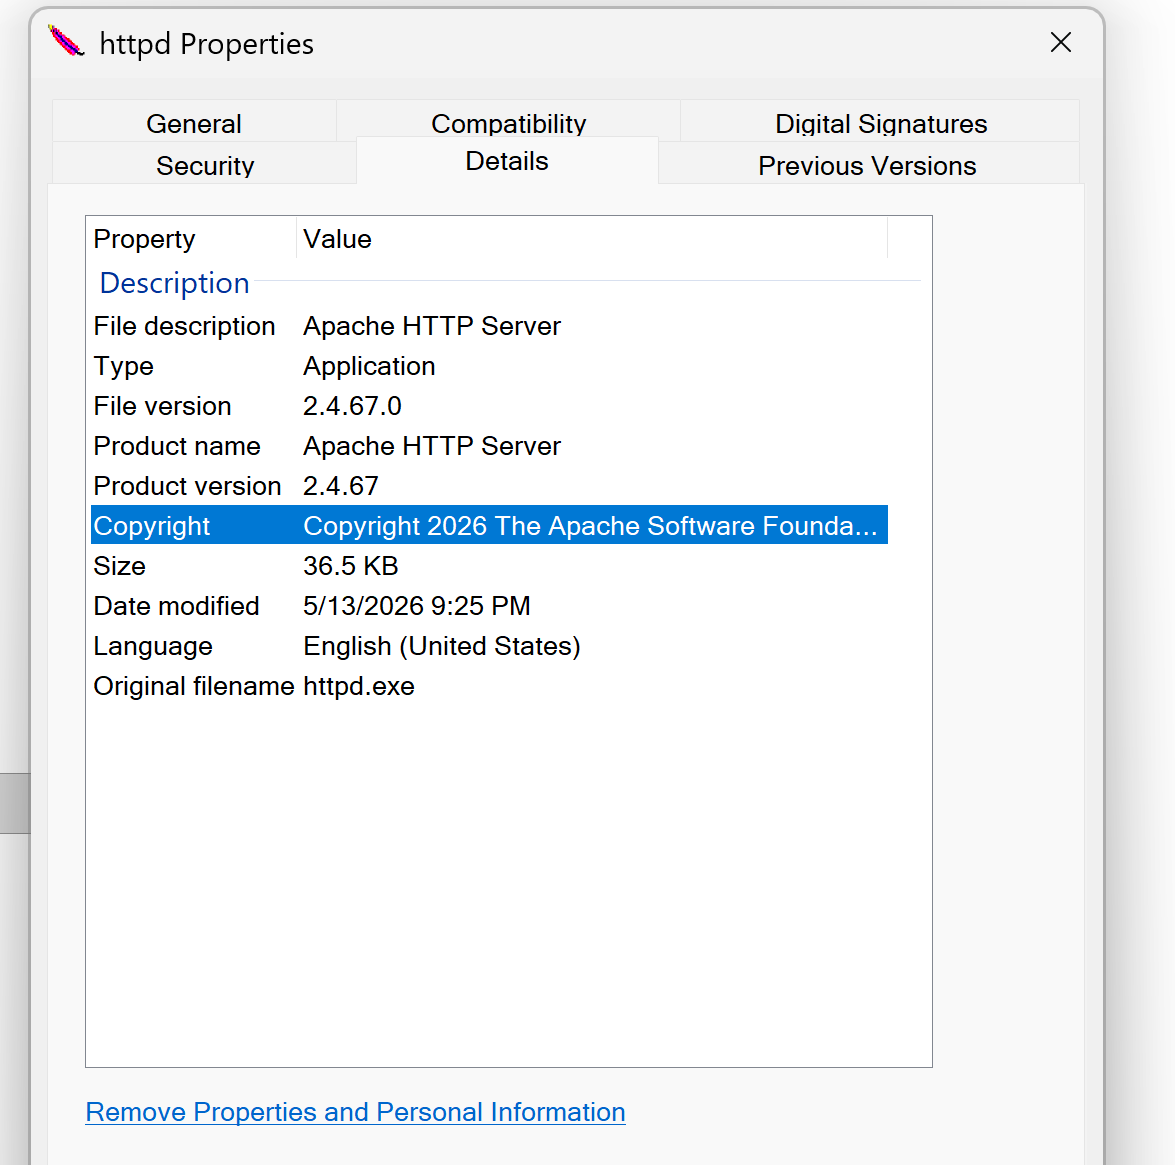Select the Product version row label
1175x1165 pixels.
[187, 485]
